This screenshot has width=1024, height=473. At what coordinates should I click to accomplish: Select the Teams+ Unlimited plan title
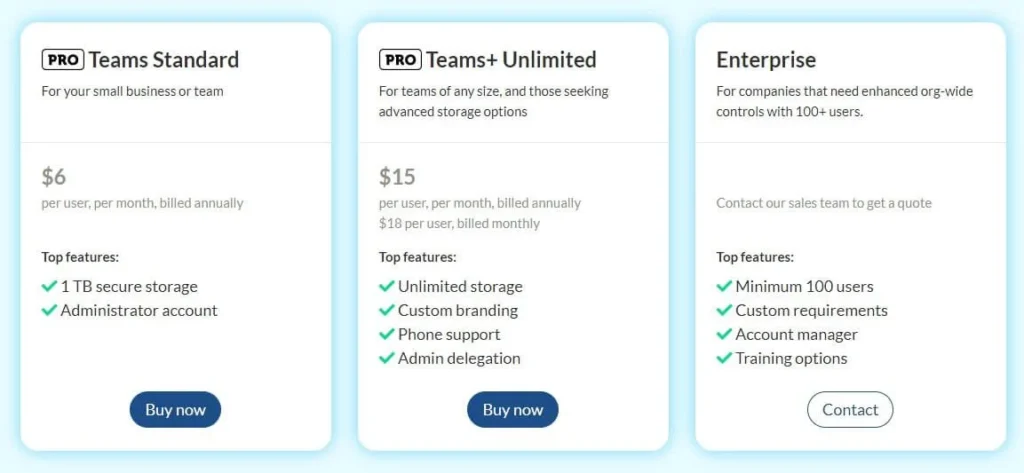[511, 60]
